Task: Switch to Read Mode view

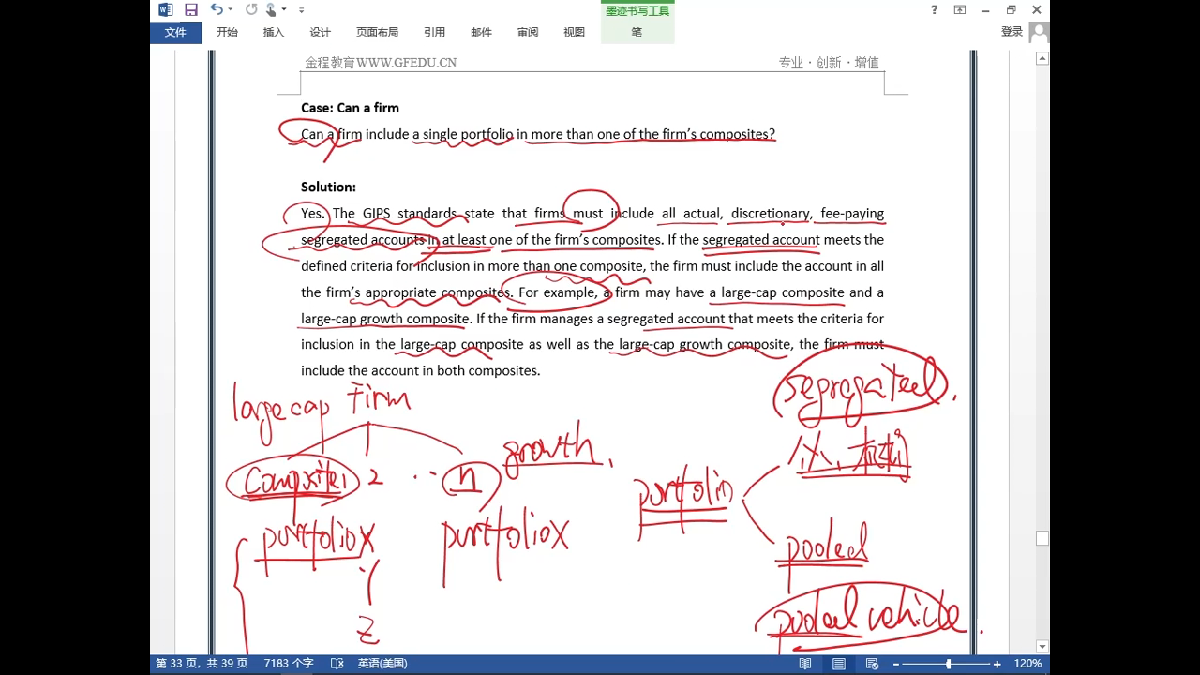Action: tap(806, 664)
